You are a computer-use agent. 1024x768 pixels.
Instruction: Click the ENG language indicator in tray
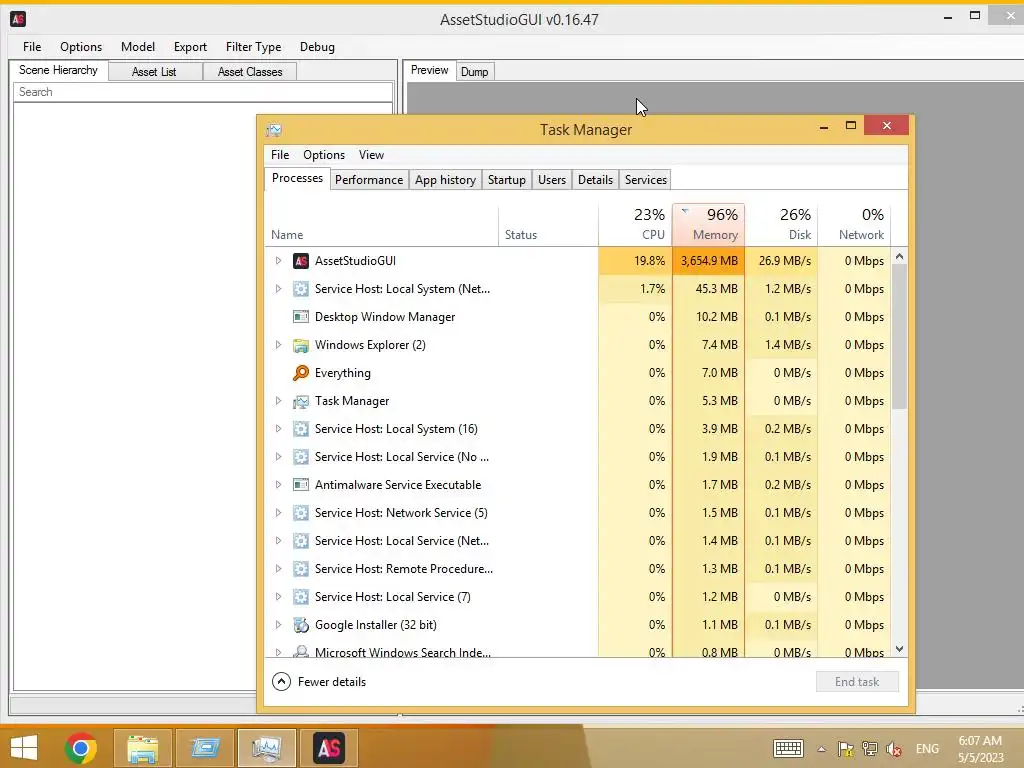point(927,749)
